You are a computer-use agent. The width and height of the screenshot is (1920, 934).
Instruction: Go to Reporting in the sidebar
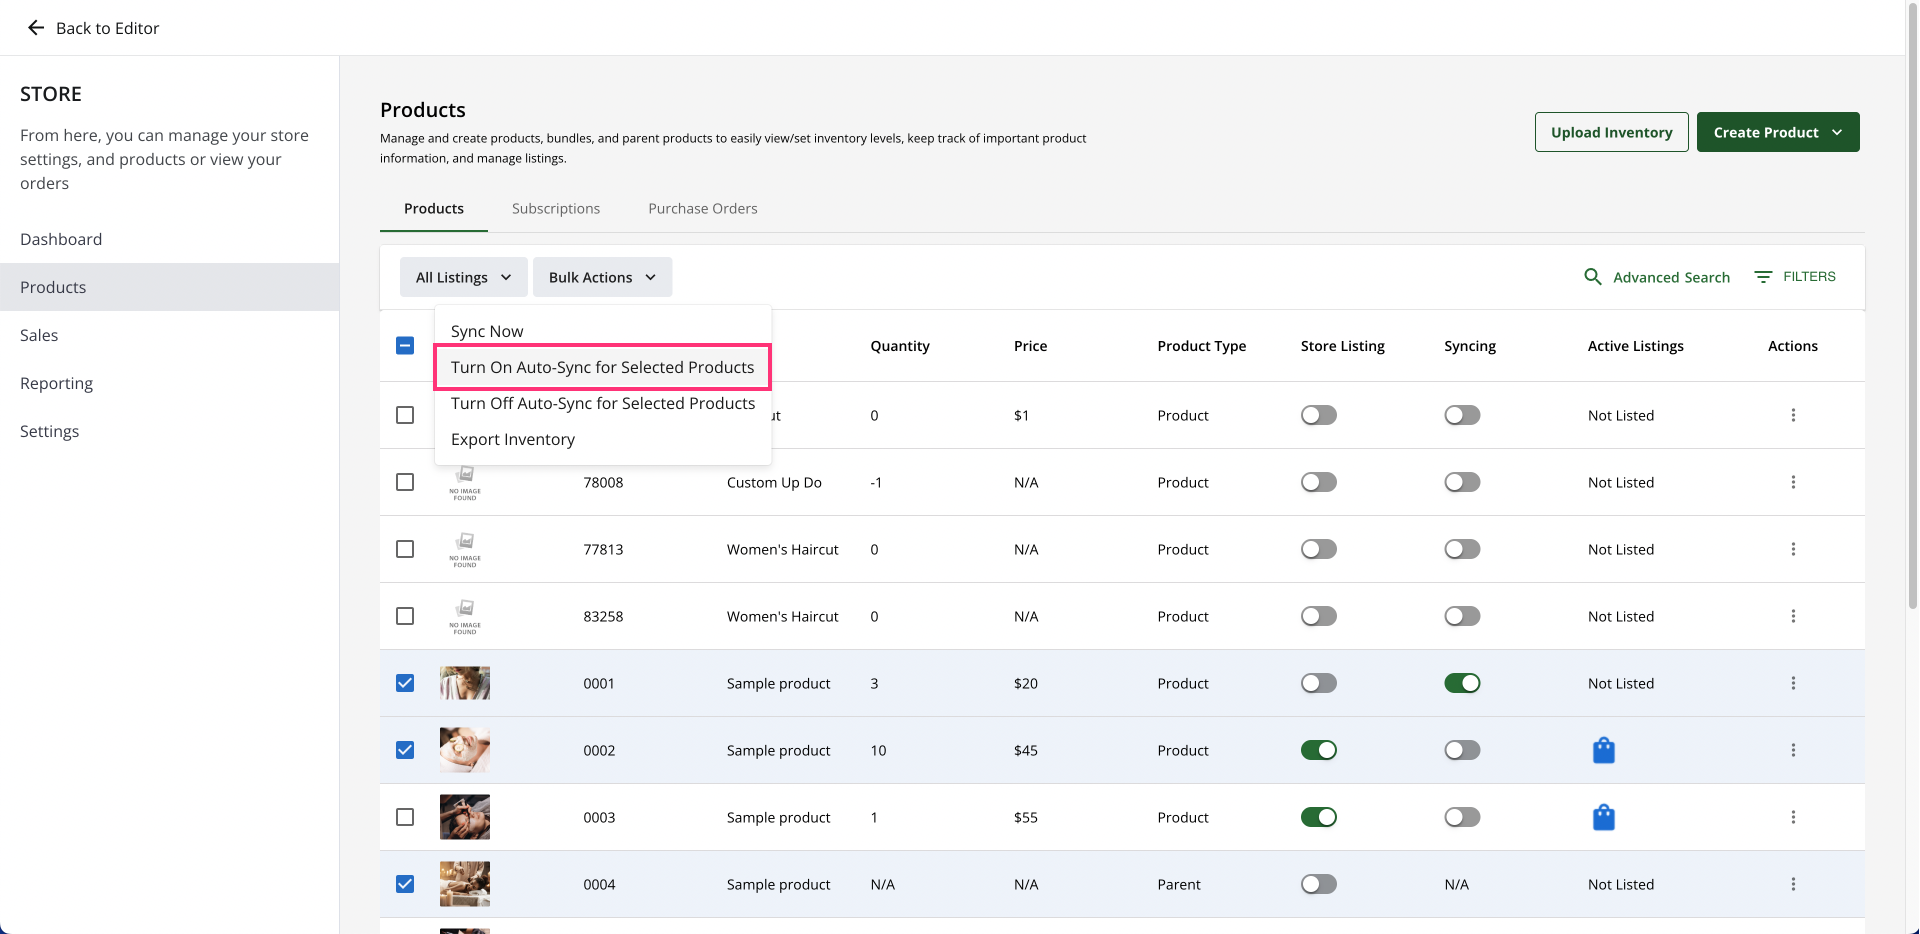click(x=56, y=383)
